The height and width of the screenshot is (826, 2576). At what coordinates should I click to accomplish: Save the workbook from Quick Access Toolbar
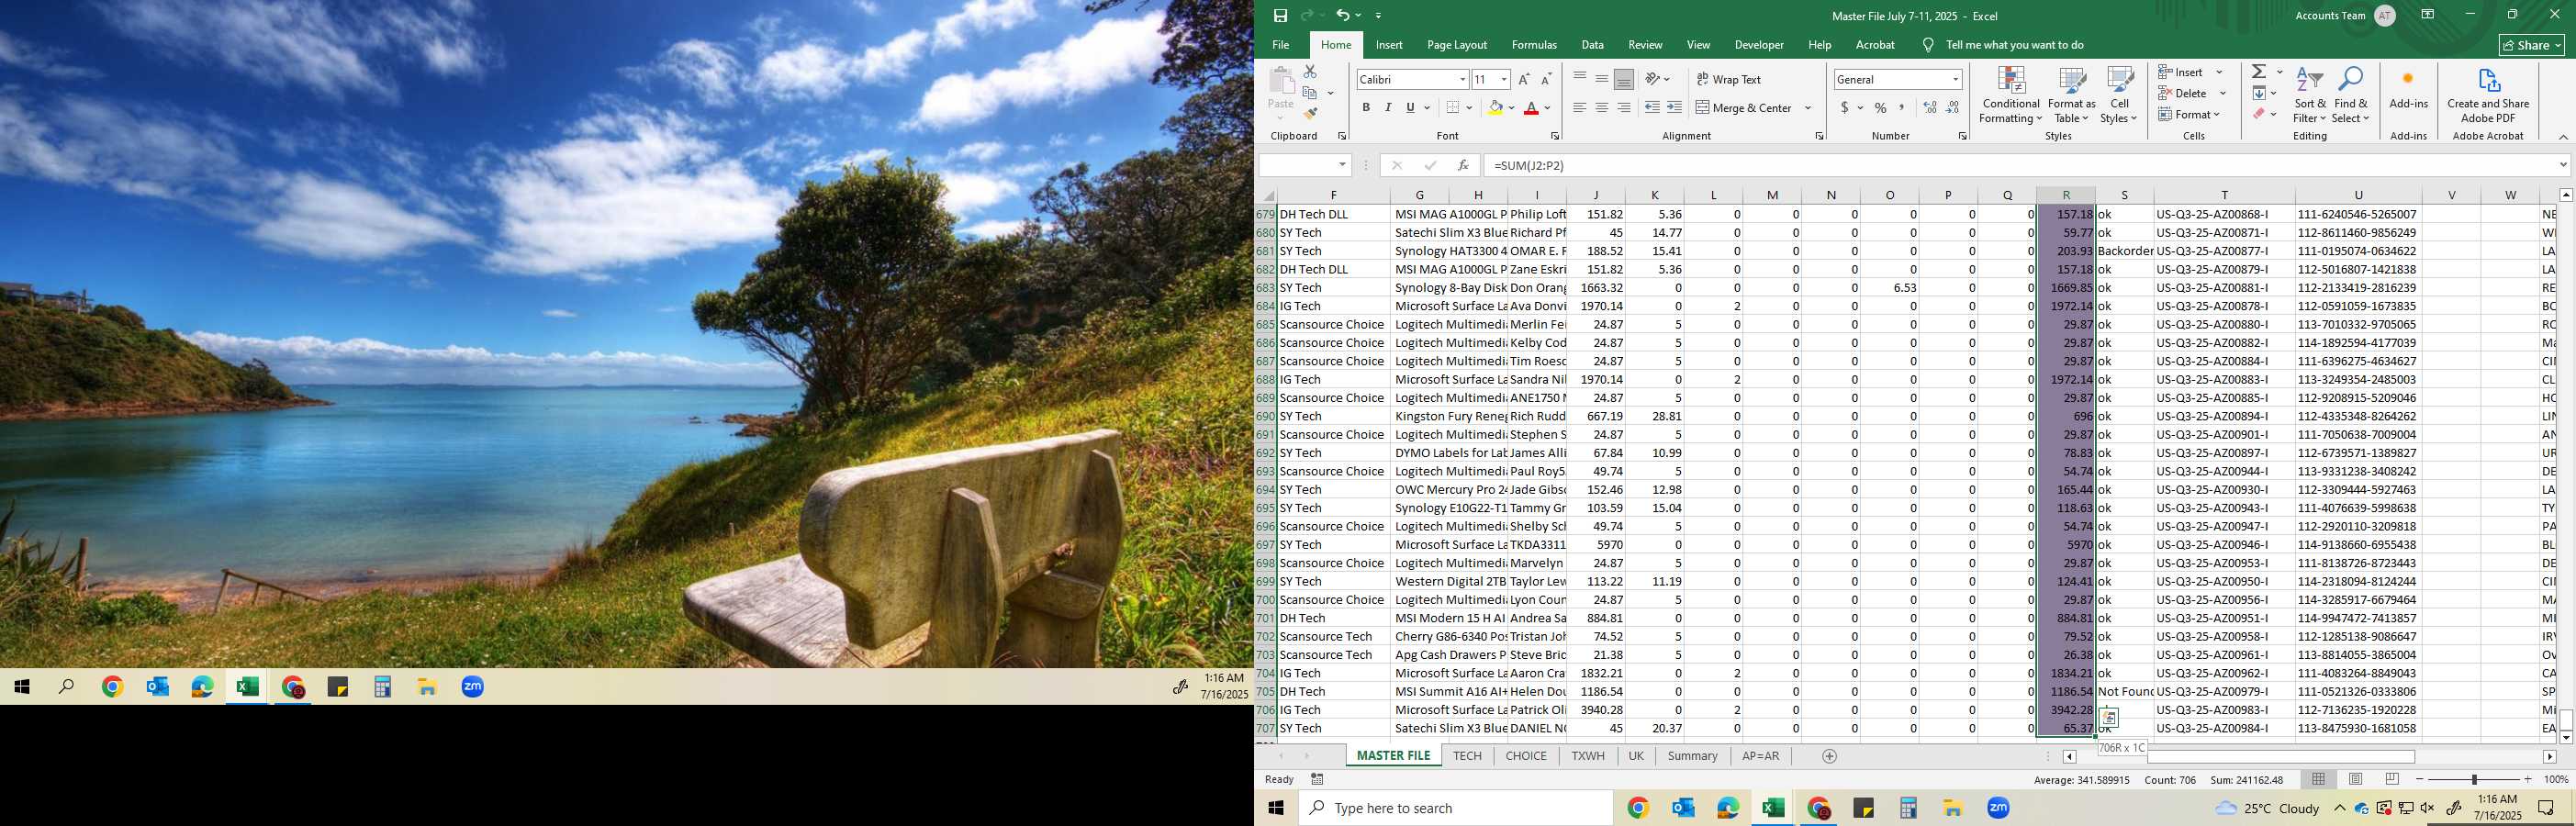1280,15
